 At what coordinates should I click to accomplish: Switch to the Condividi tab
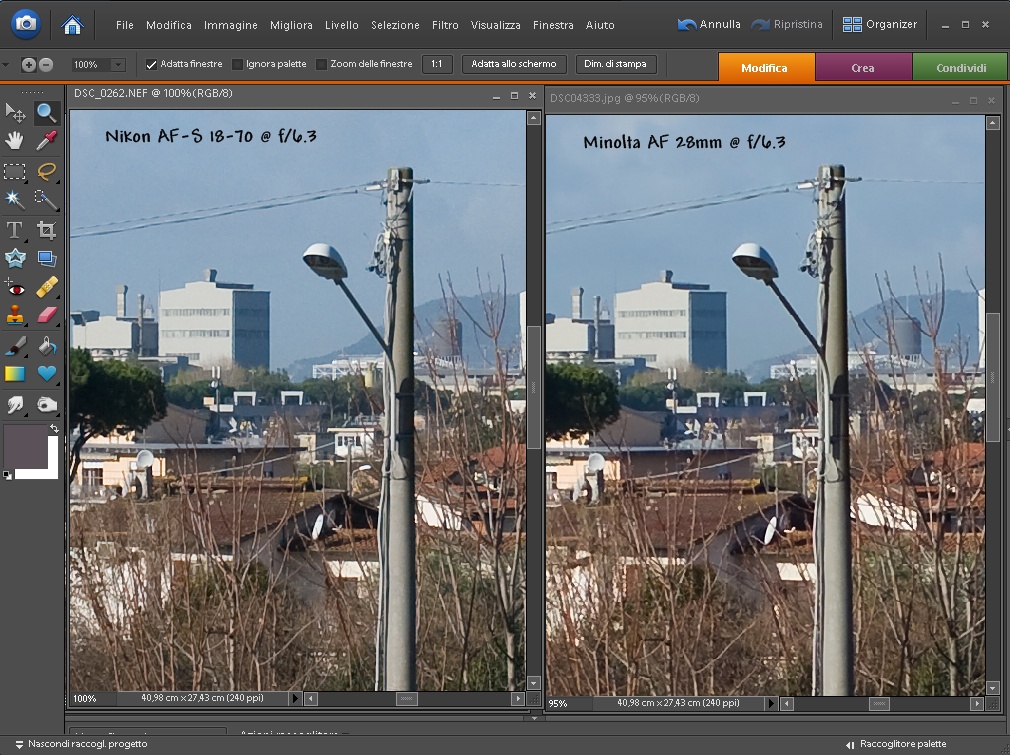click(960, 67)
